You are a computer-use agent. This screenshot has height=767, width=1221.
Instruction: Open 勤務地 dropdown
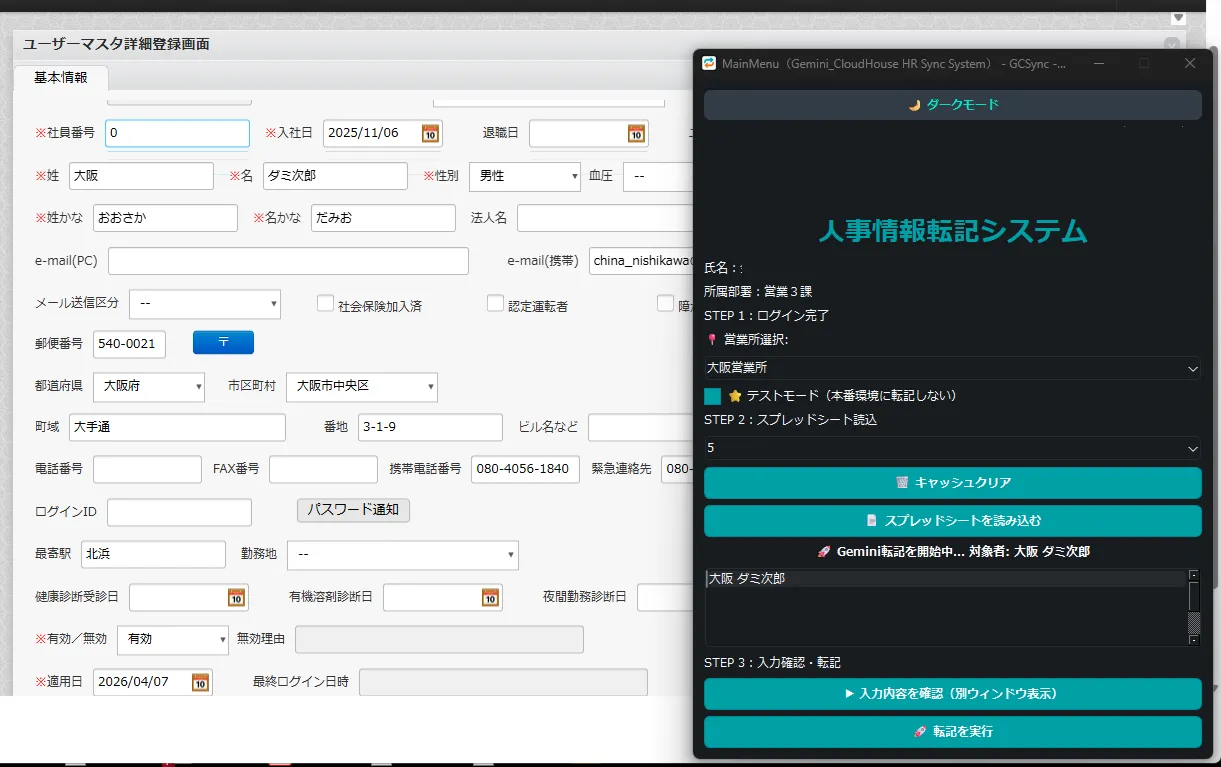pos(403,554)
